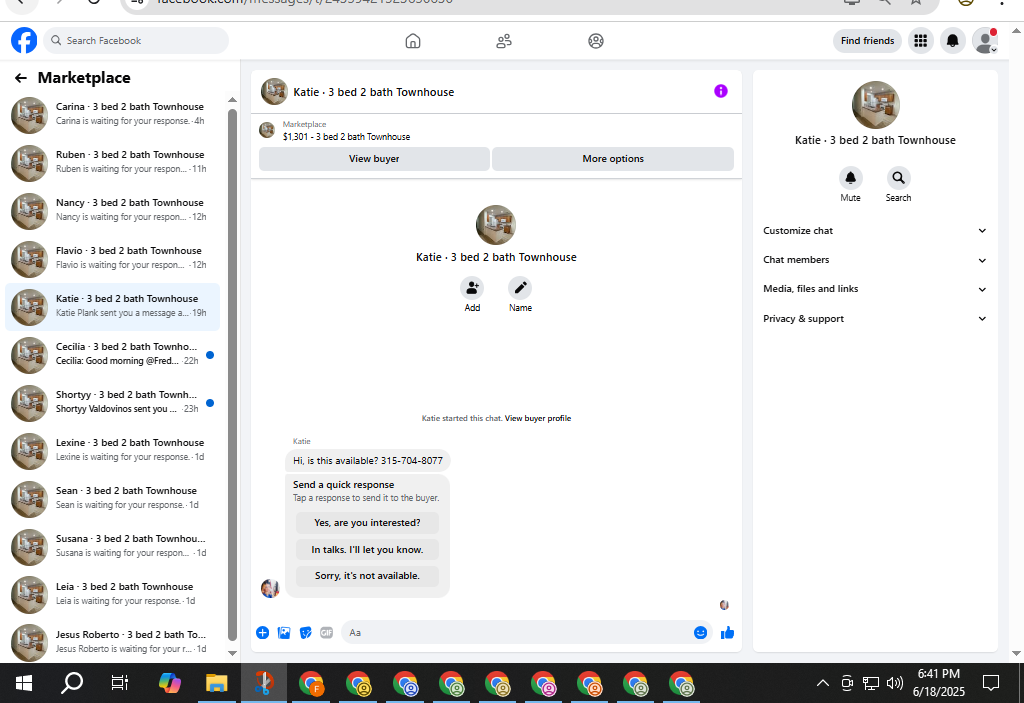The image size is (1024, 703).
Task: Click the Find friends button
Action: coord(867,41)
